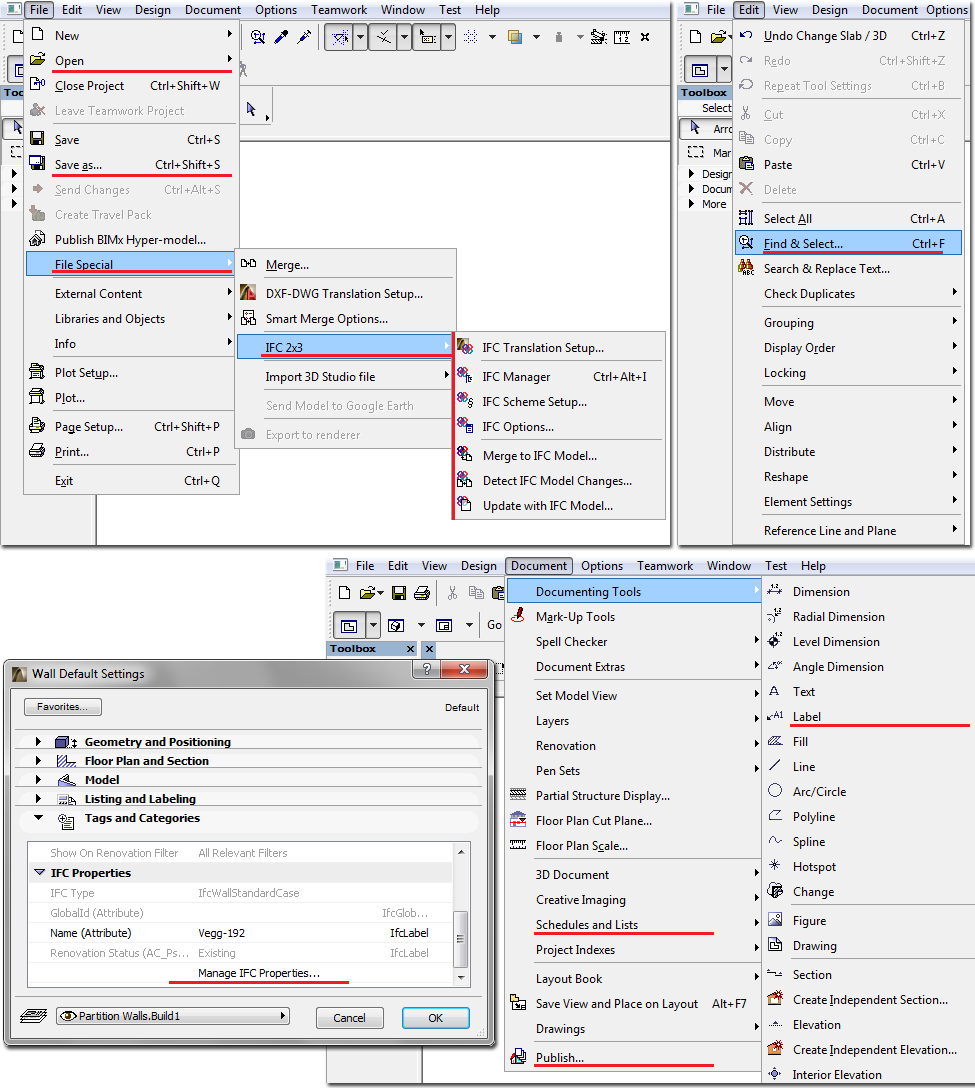Click Manage IFC Properties link
Viewport: 975px width, 1088px height.
pos(258,974)
